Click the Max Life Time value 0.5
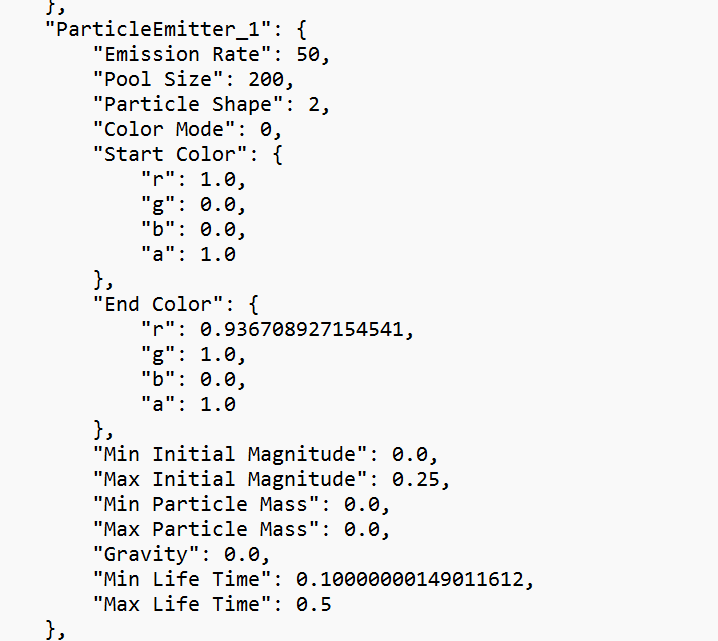This screenshot has height=641, width=718. tap(314, 604)
